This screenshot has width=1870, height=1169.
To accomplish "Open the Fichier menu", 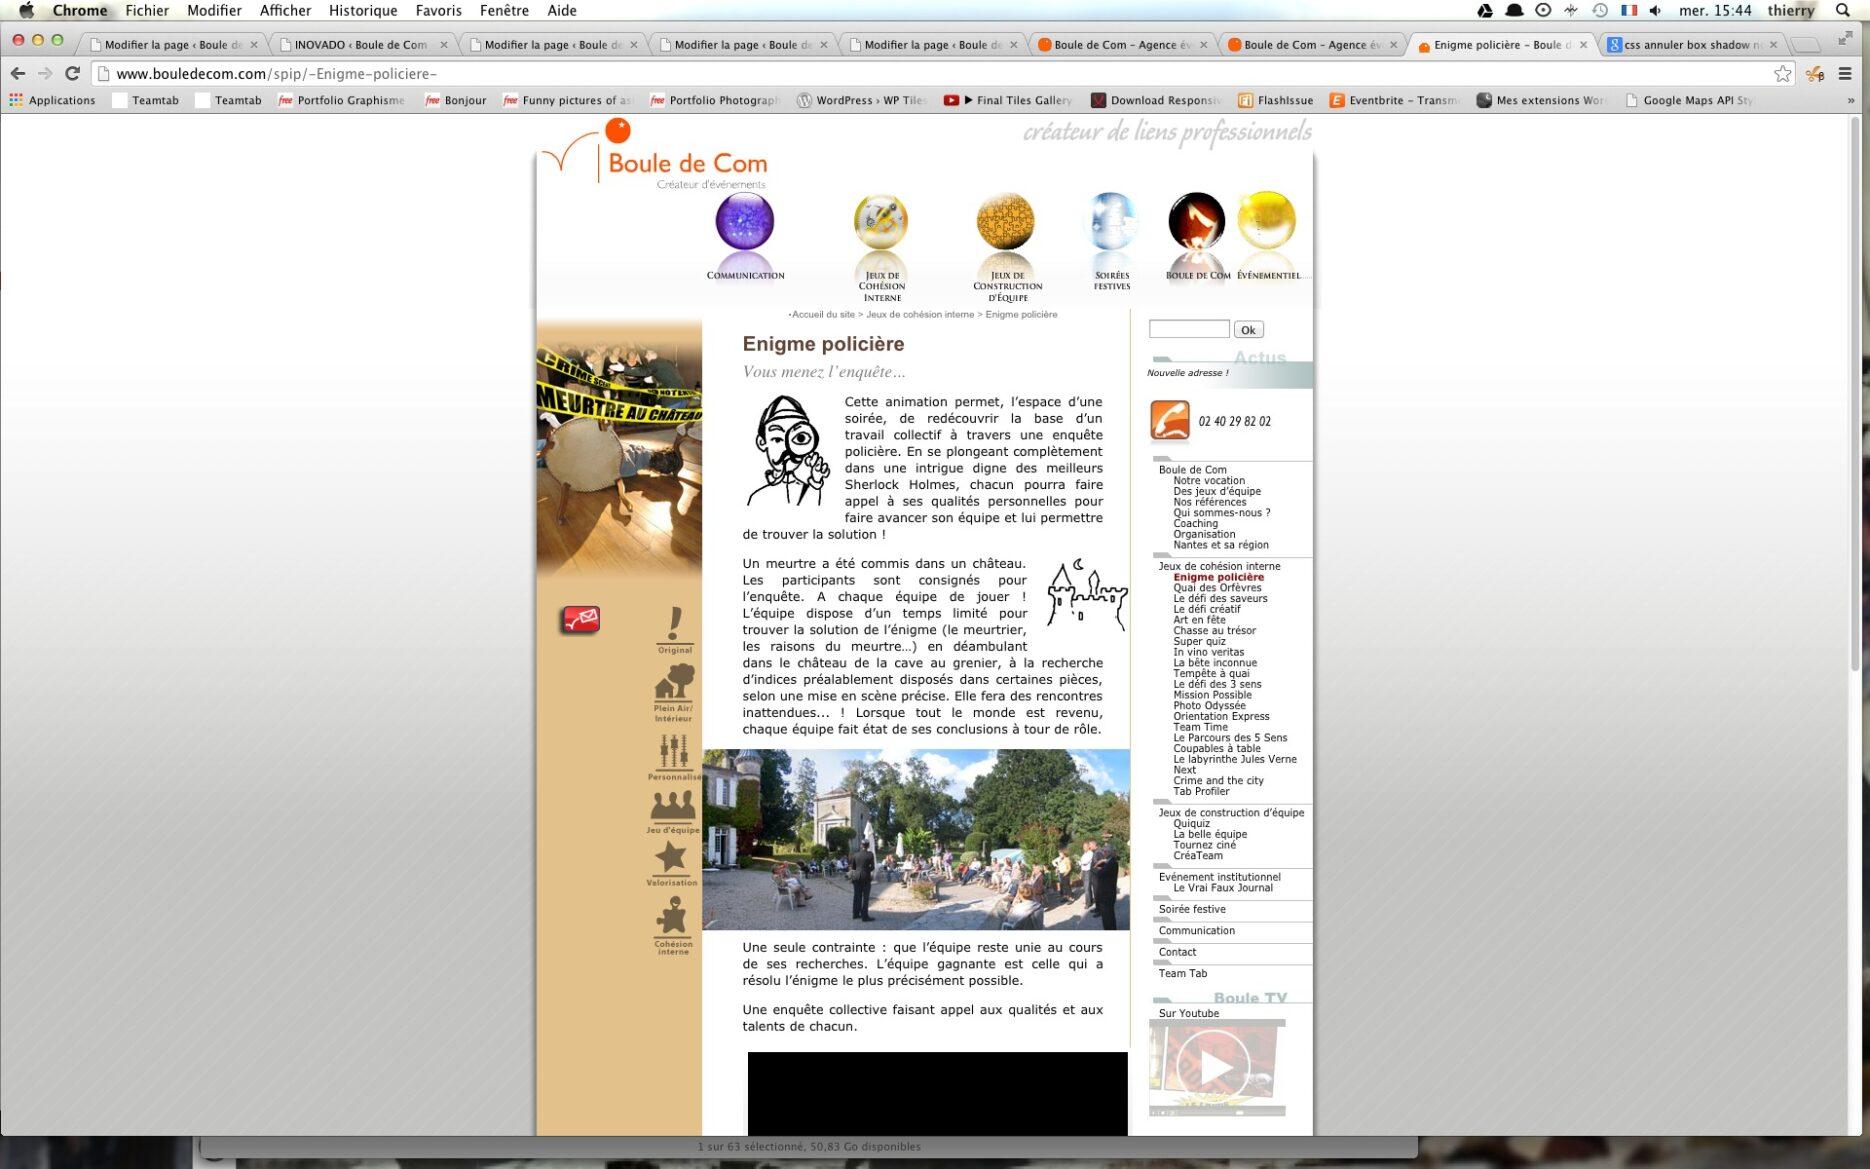I will point(147,10).
